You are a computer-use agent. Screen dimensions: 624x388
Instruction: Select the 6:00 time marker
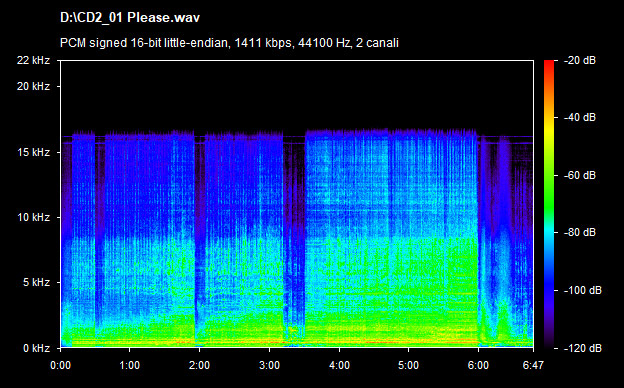click(478, 365)
